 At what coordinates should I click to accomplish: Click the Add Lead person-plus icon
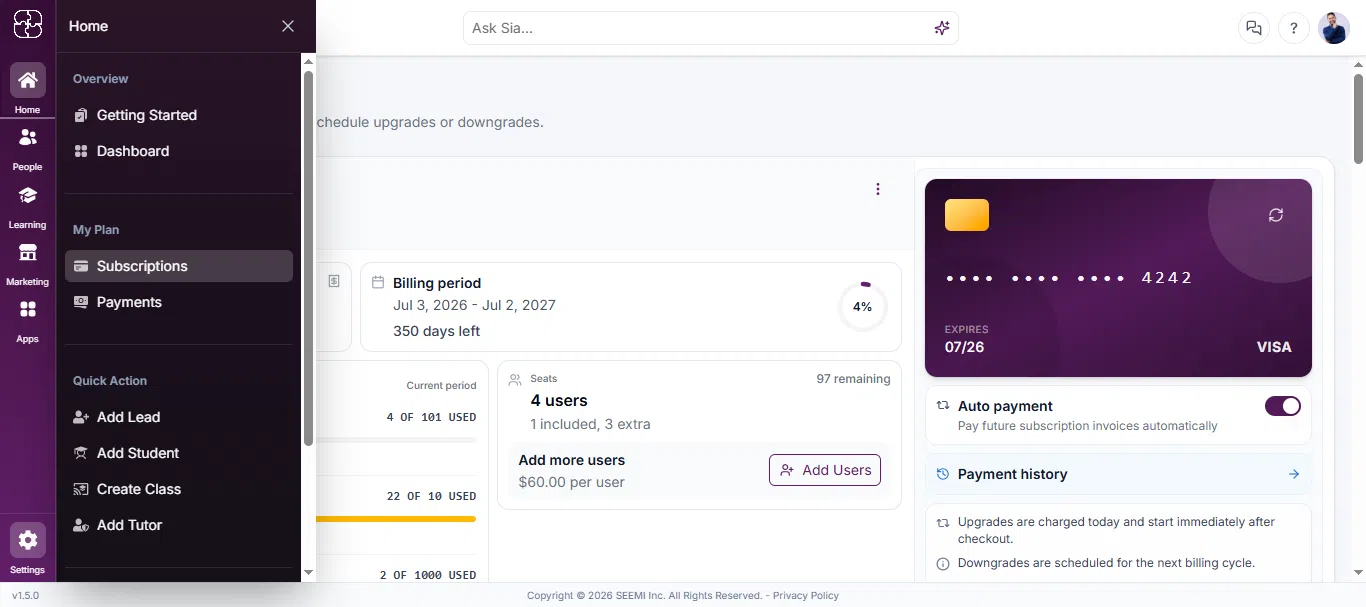click(x=81, y=417)
